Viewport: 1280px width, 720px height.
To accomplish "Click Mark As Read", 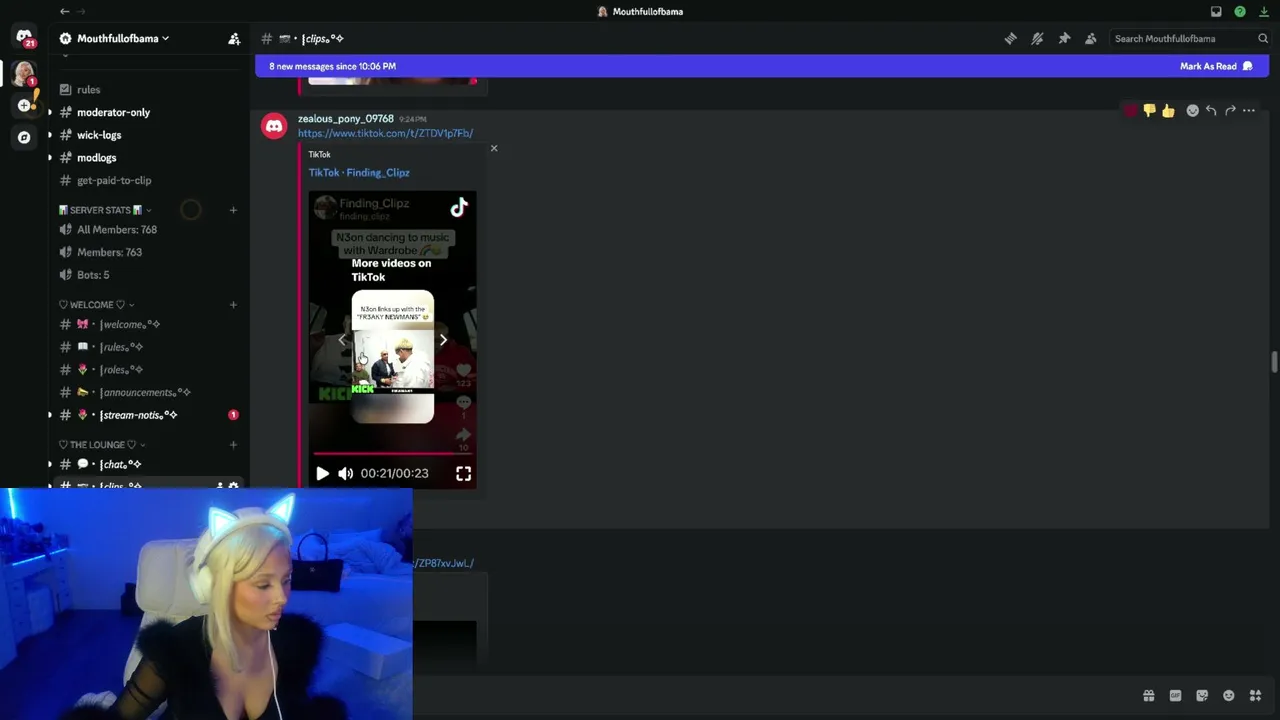I will (1215, 66).
